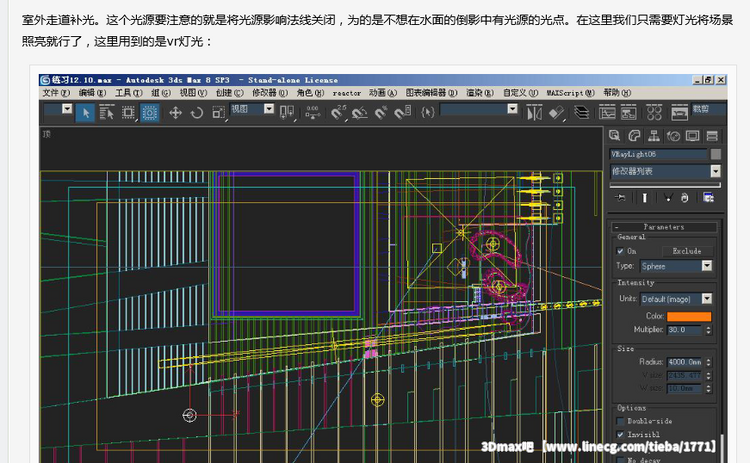This screenshot has height=463, width=750.
Task: Enable the Double-side option checkbox
Action: click(x=620, y=421)
